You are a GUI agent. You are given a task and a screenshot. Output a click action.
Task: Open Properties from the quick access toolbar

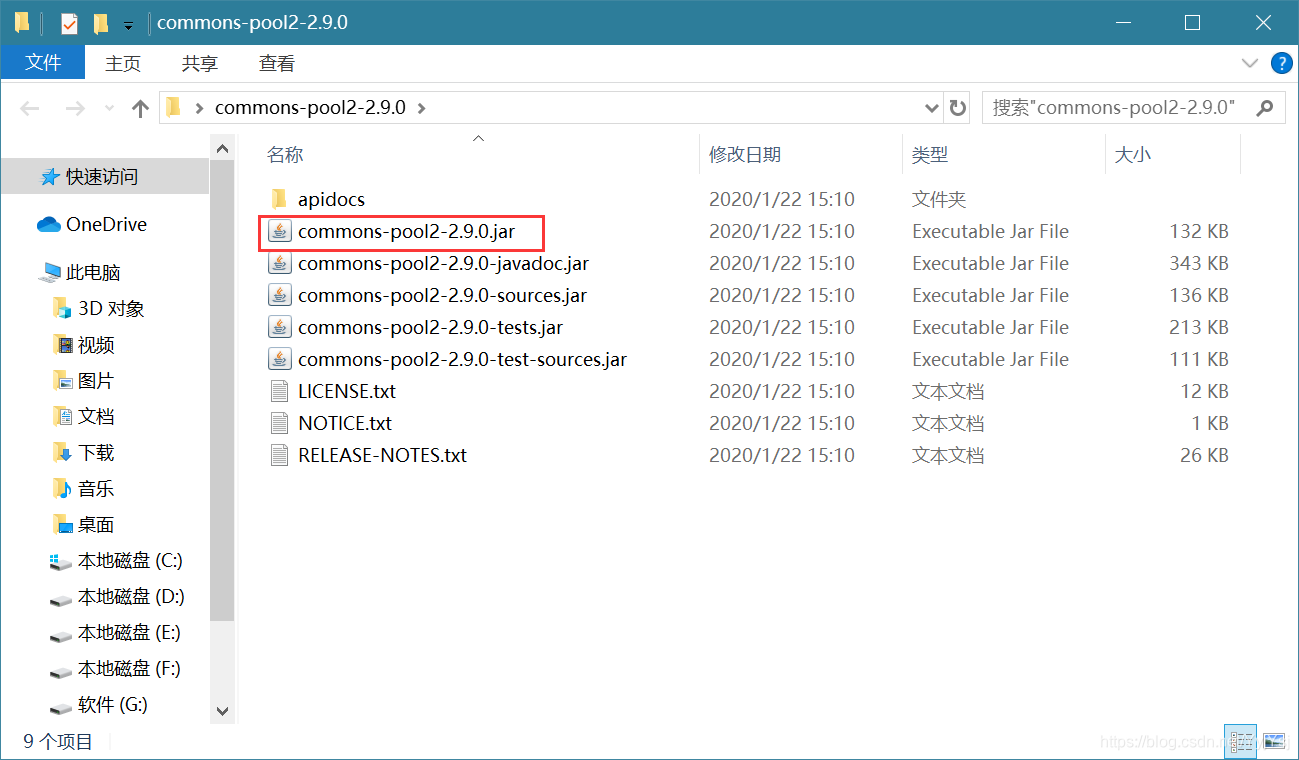click(68, 21)
